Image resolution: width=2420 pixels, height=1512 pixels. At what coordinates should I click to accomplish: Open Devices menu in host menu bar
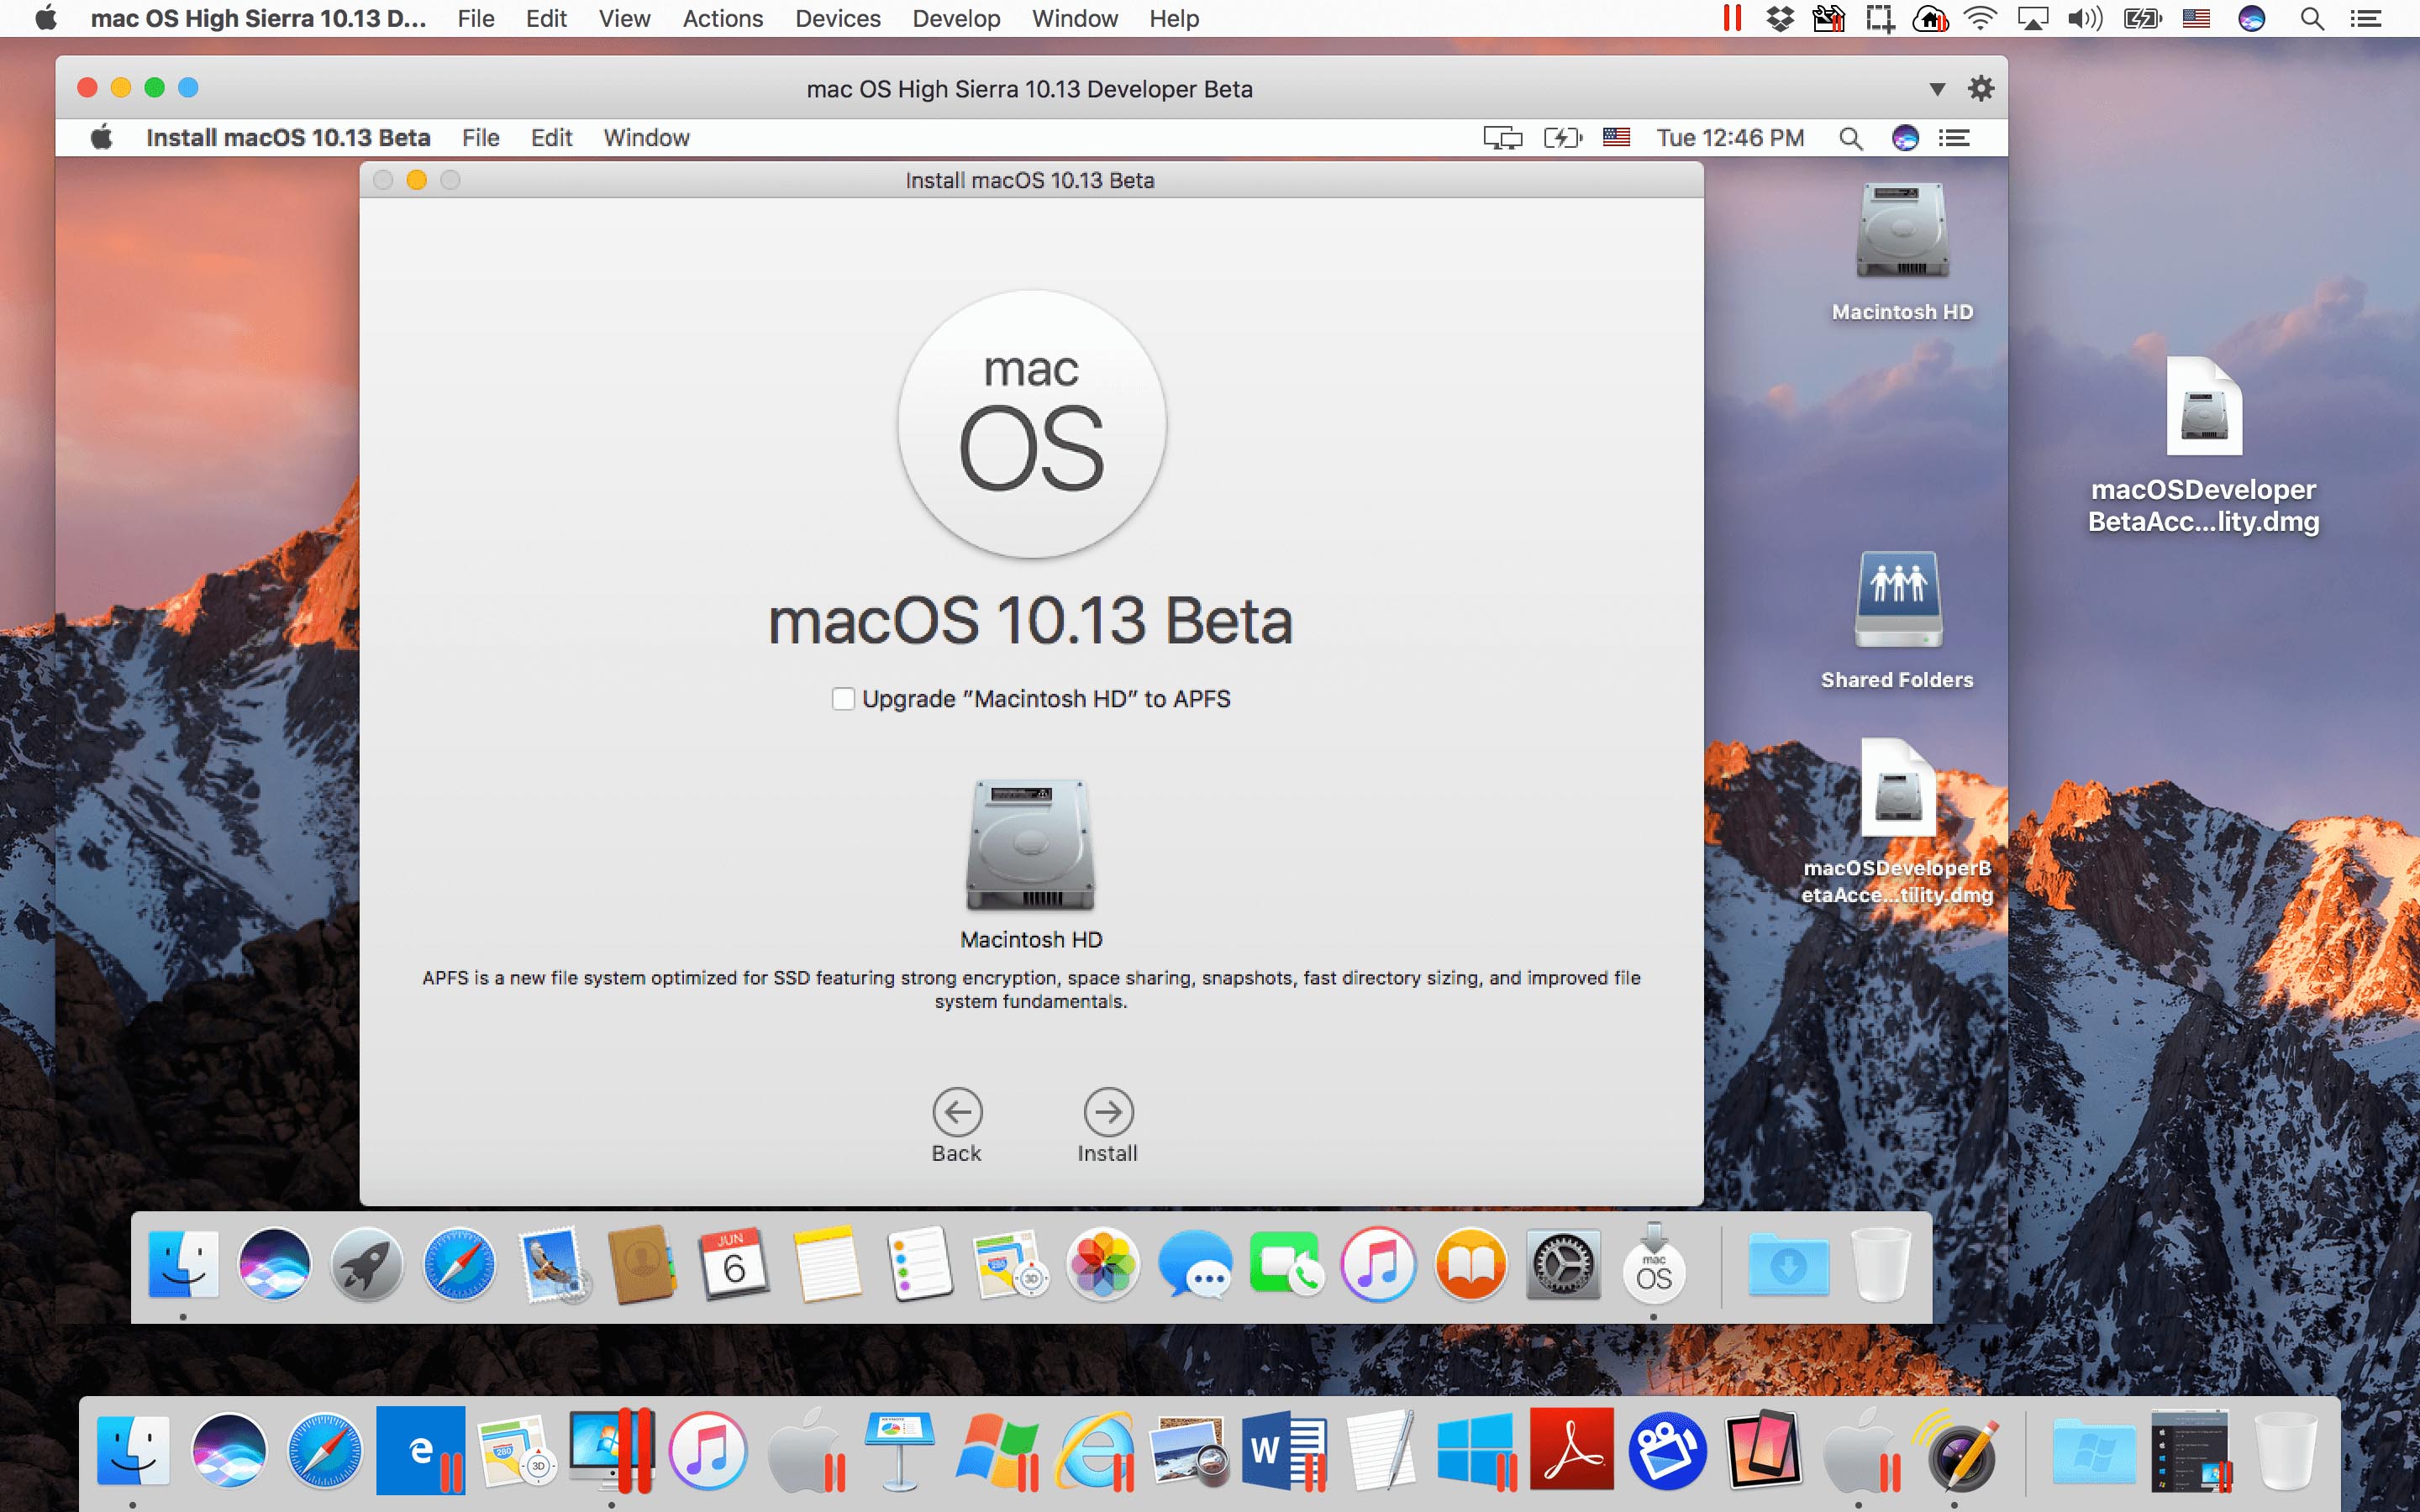click(837, 18)
